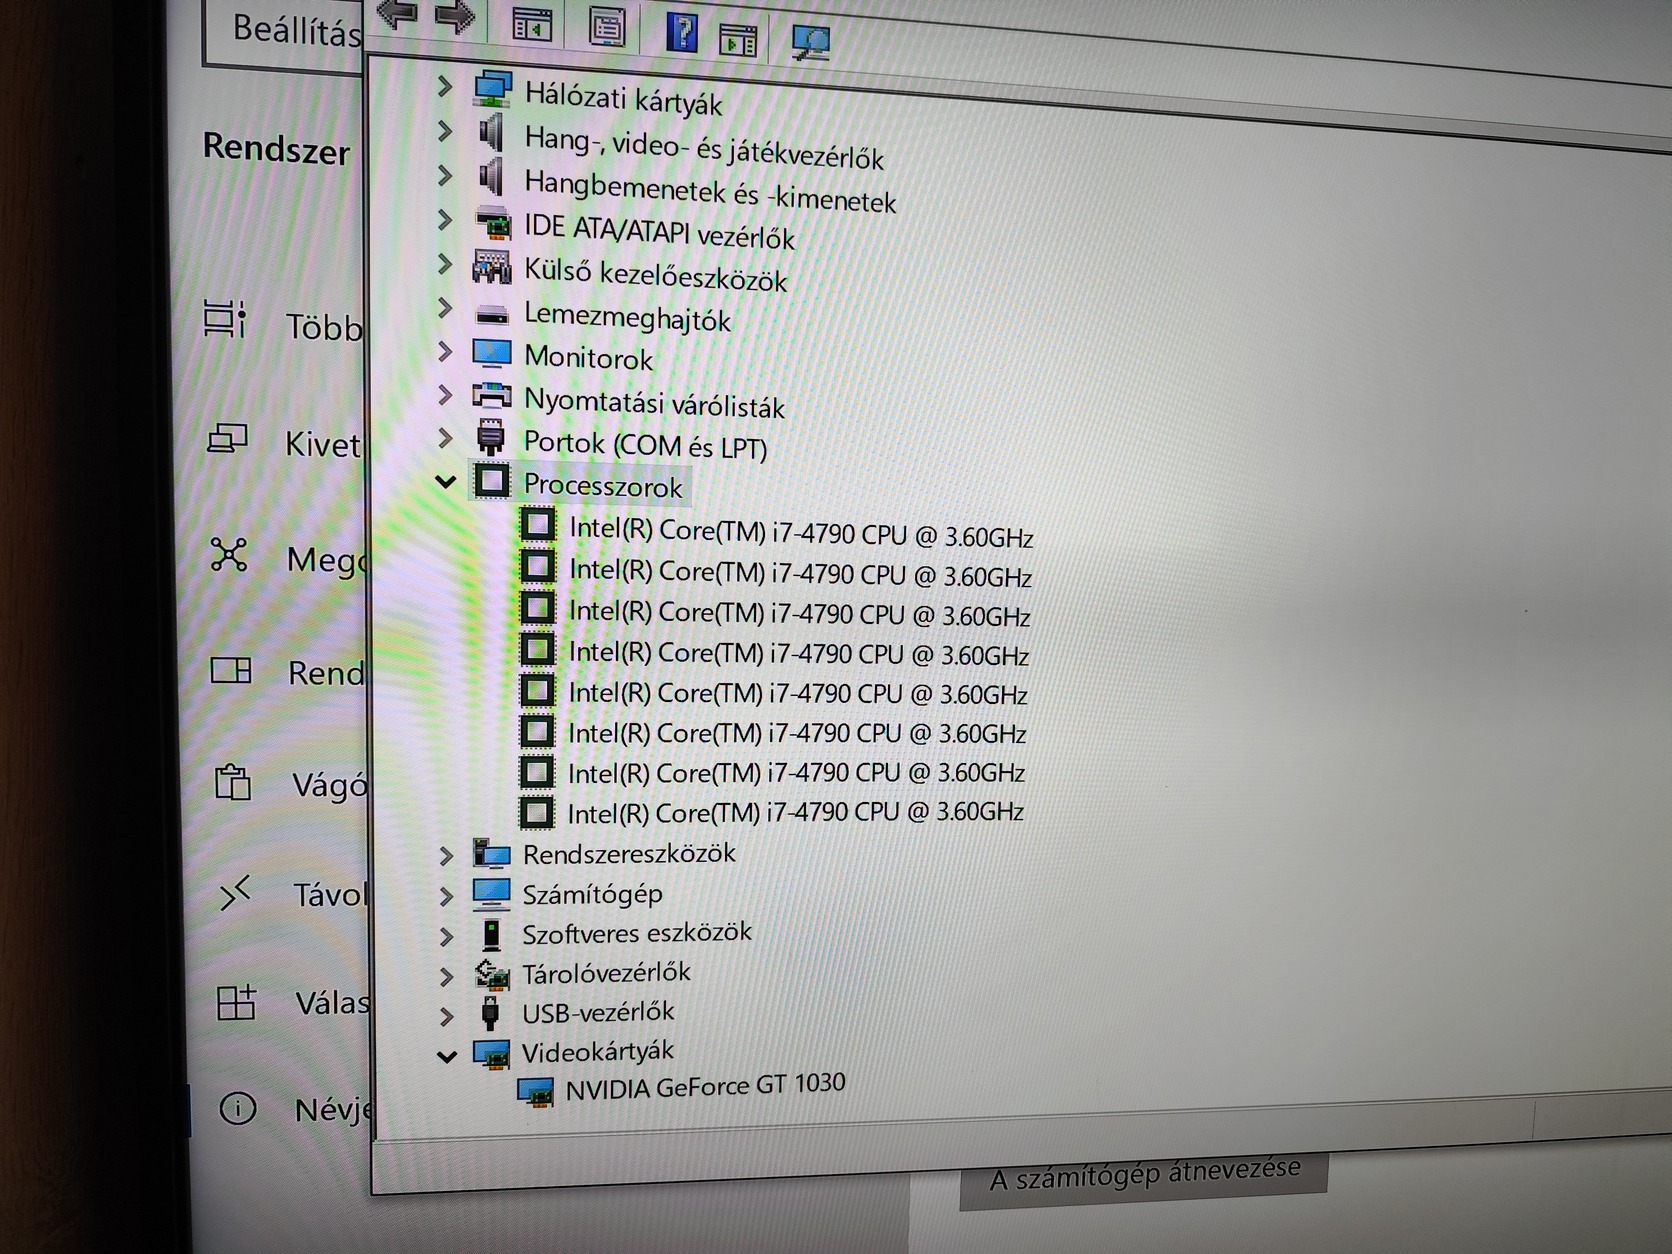The height and width of the screenshot is (1254, 1672).
Task: Open the "Névje…" item in Settings sidebar
Action: click(x=294, y=1109)
